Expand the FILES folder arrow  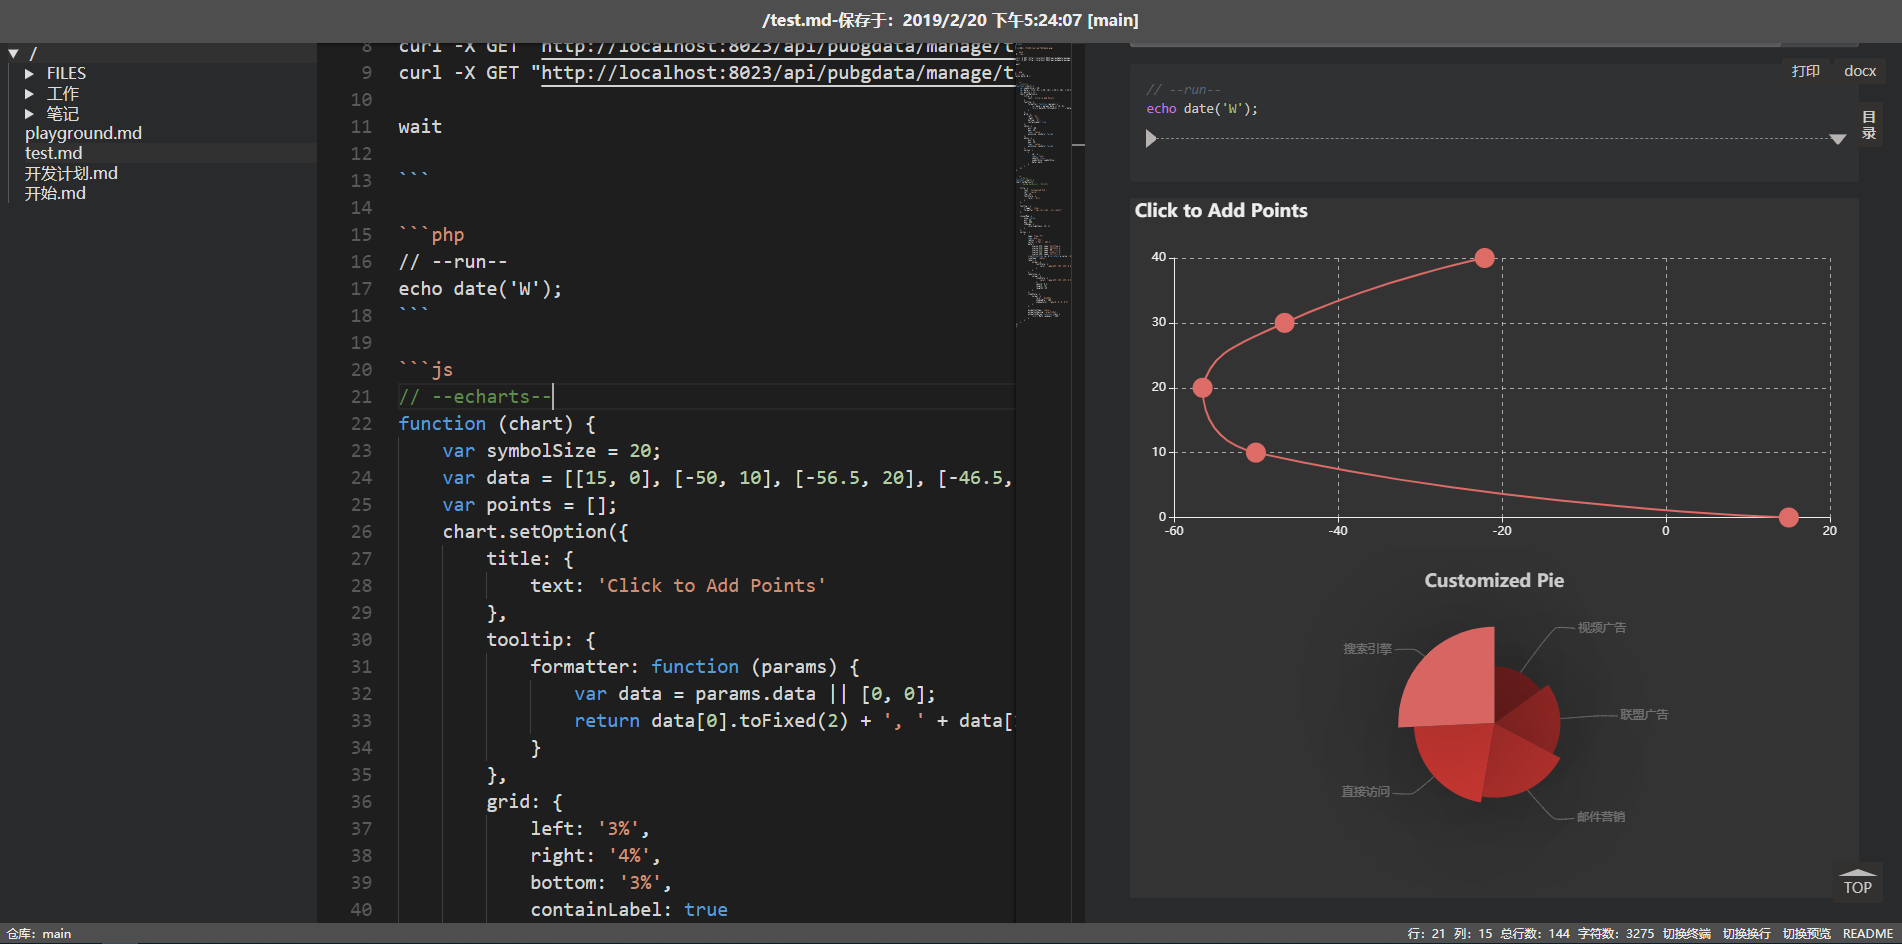(29, 74)
